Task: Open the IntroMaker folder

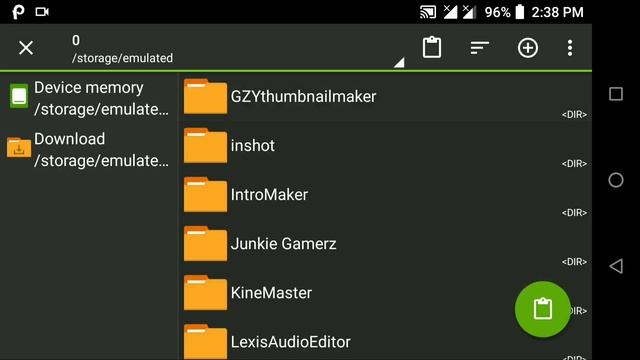Action: [385, 195]
